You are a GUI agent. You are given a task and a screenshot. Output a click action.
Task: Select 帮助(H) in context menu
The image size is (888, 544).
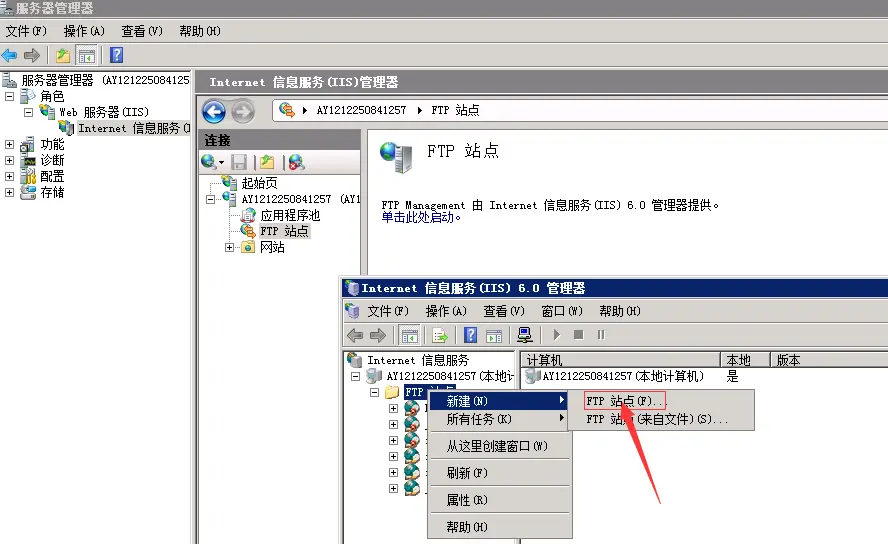(x=500, y=527)
